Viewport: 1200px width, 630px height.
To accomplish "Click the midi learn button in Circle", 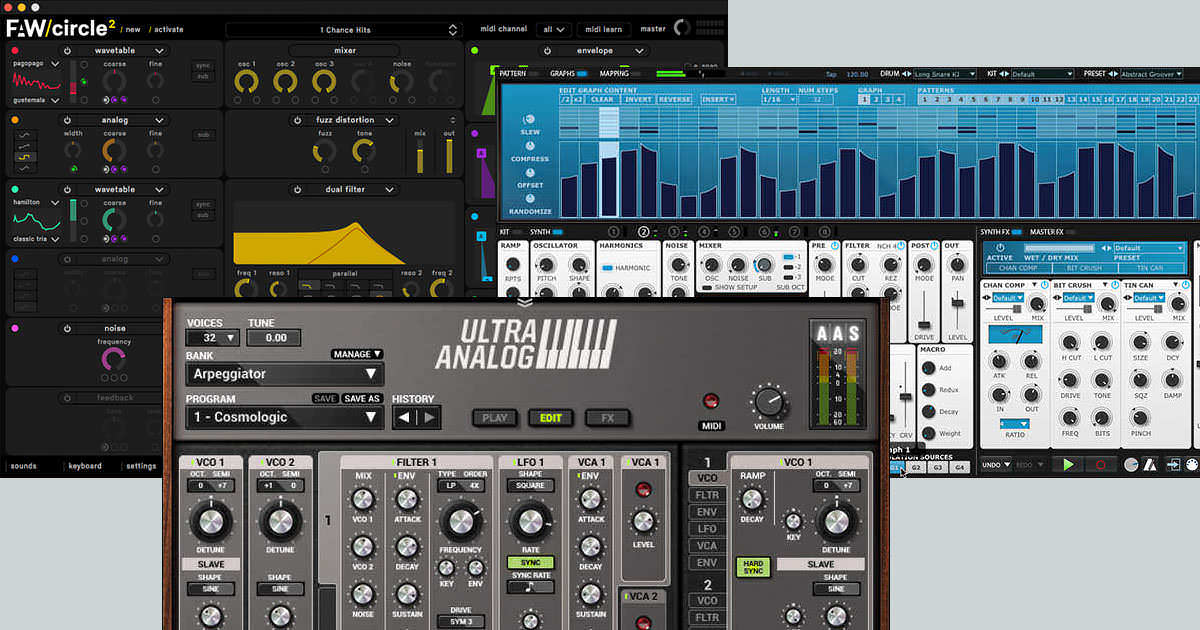I will pyautogui.click(x=603, y=30).
